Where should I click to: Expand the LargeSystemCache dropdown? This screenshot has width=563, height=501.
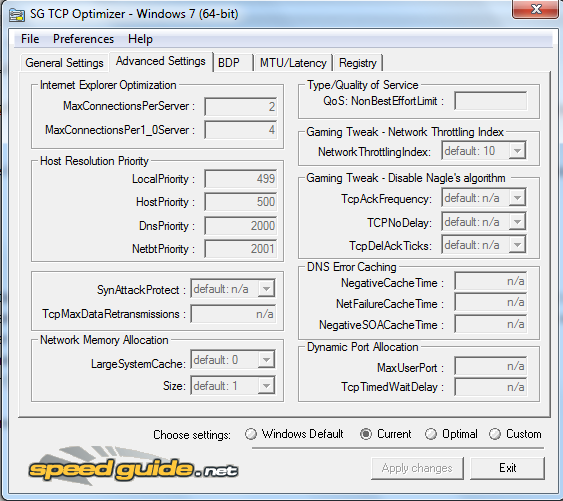point(233,359)
